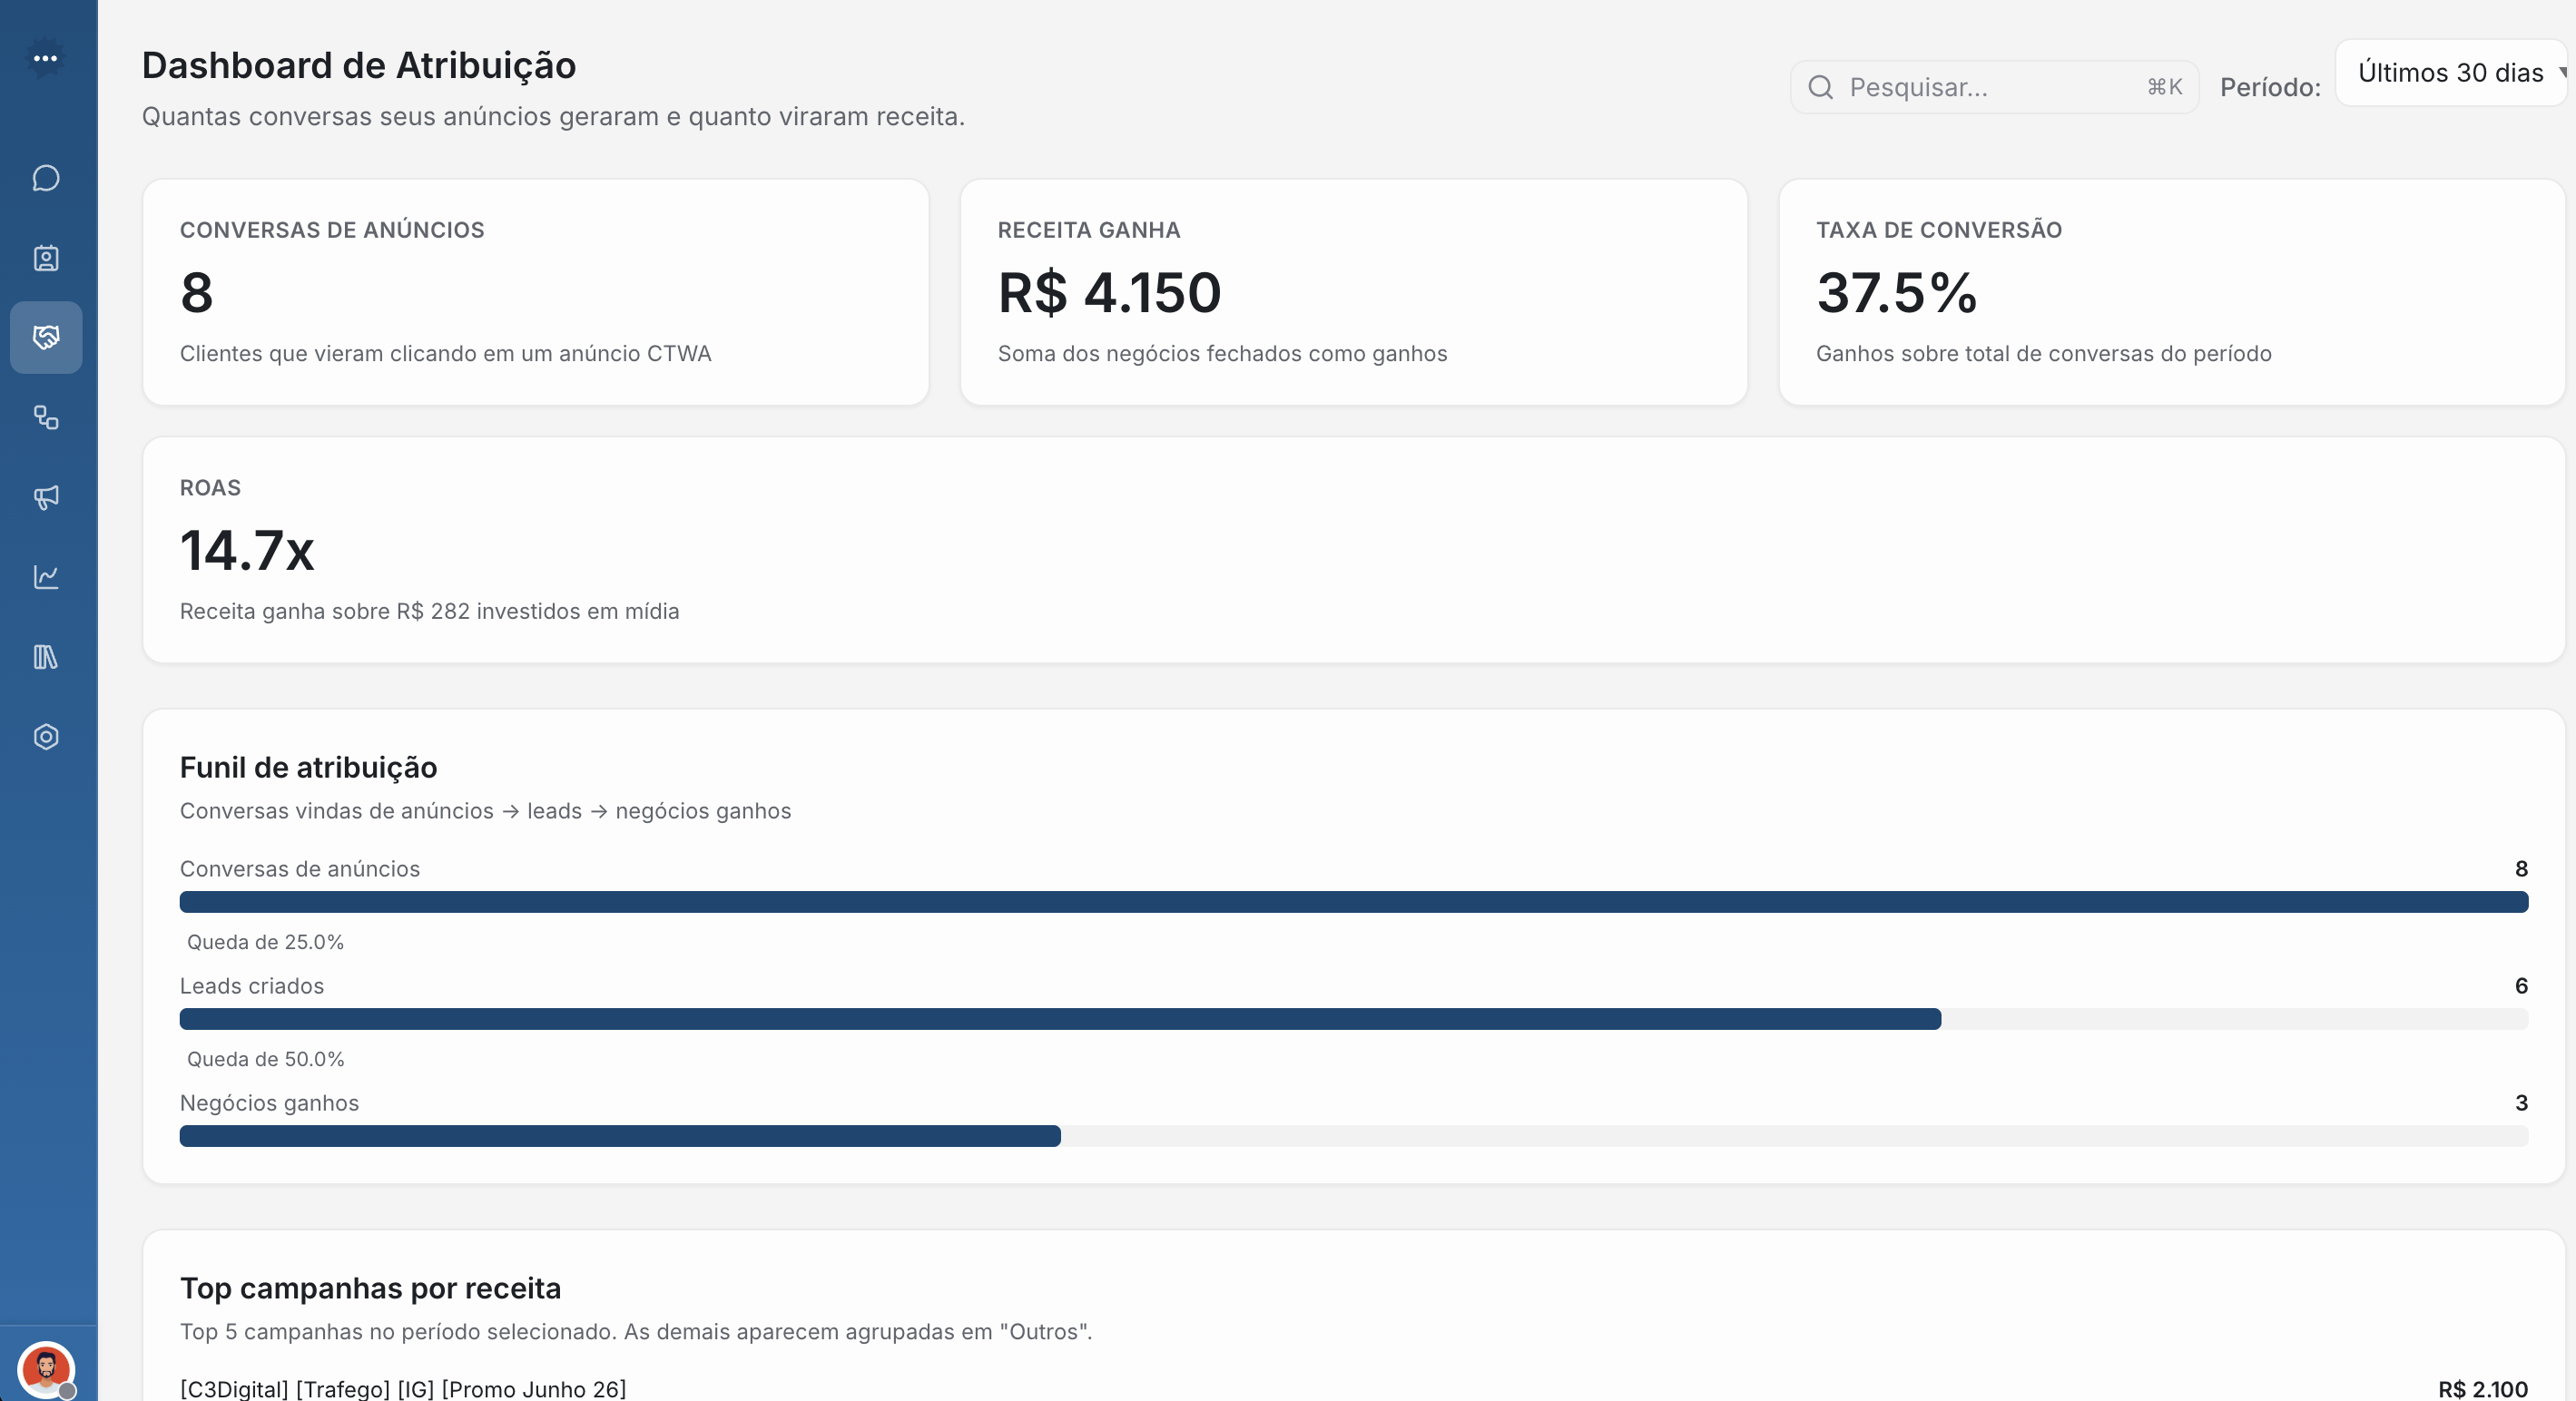Expand the period selector chevron

tap(2561, 71)
